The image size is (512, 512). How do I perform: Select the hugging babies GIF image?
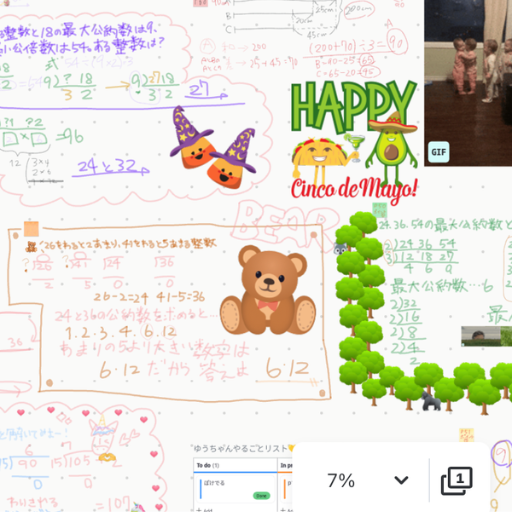pyautogui.click(x=468, y=83)
